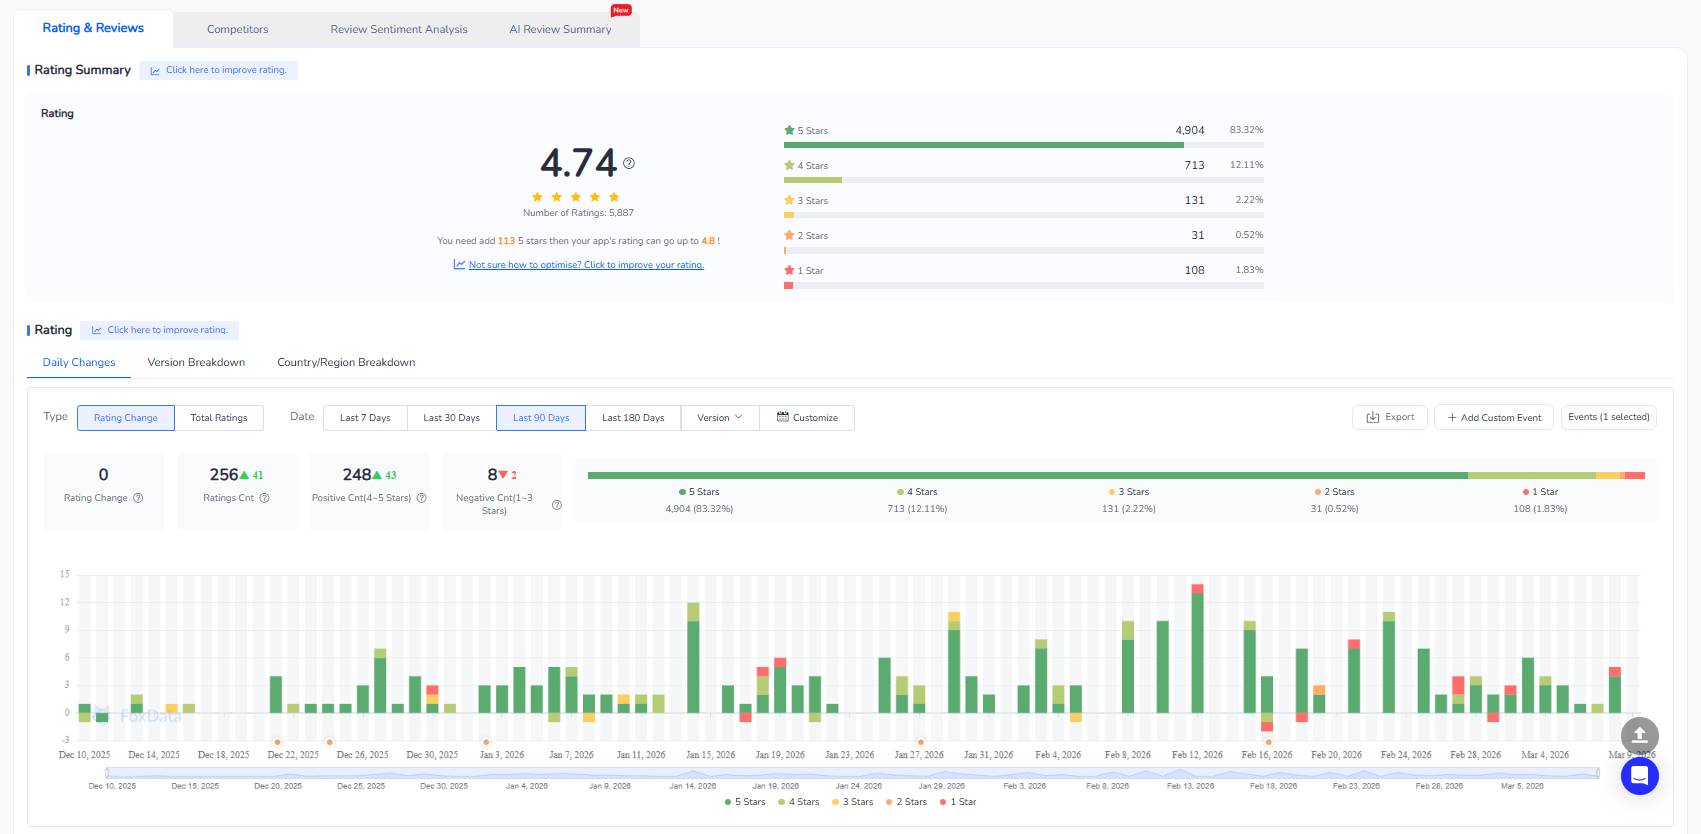Open the blue chat support widget

[1639, 776]
